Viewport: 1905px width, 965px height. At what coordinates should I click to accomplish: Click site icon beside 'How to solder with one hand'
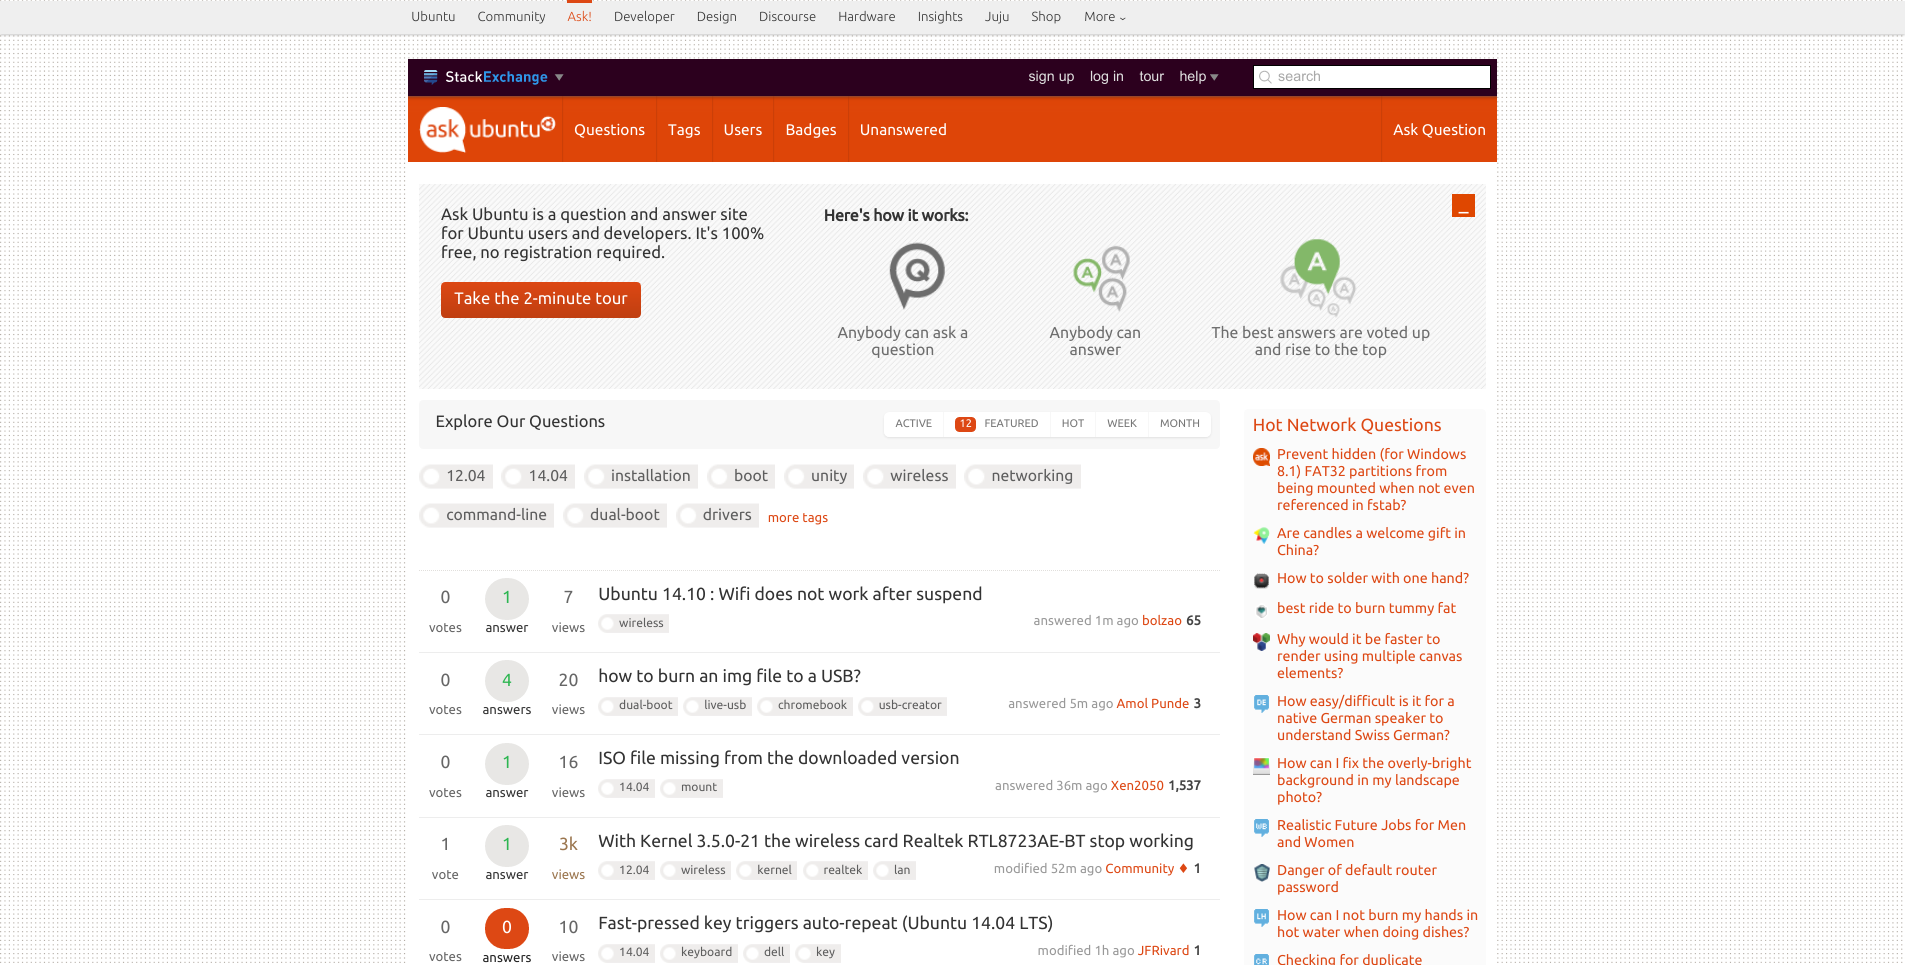point(1262,580)
